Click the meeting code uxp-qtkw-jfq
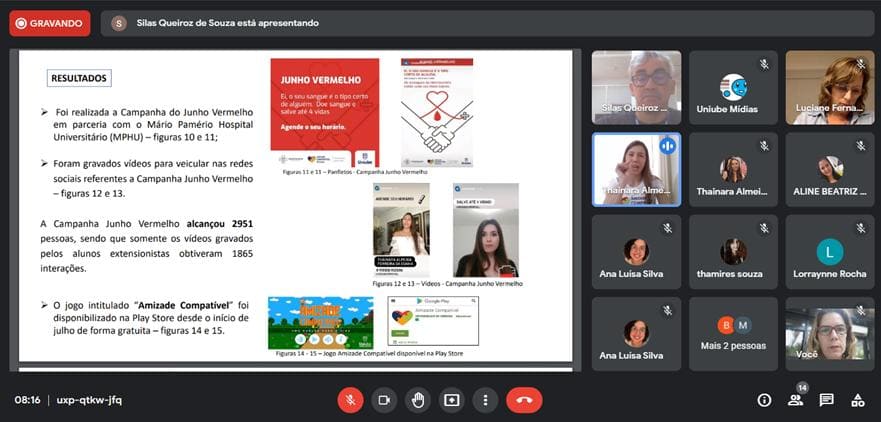 pos(89,400)
